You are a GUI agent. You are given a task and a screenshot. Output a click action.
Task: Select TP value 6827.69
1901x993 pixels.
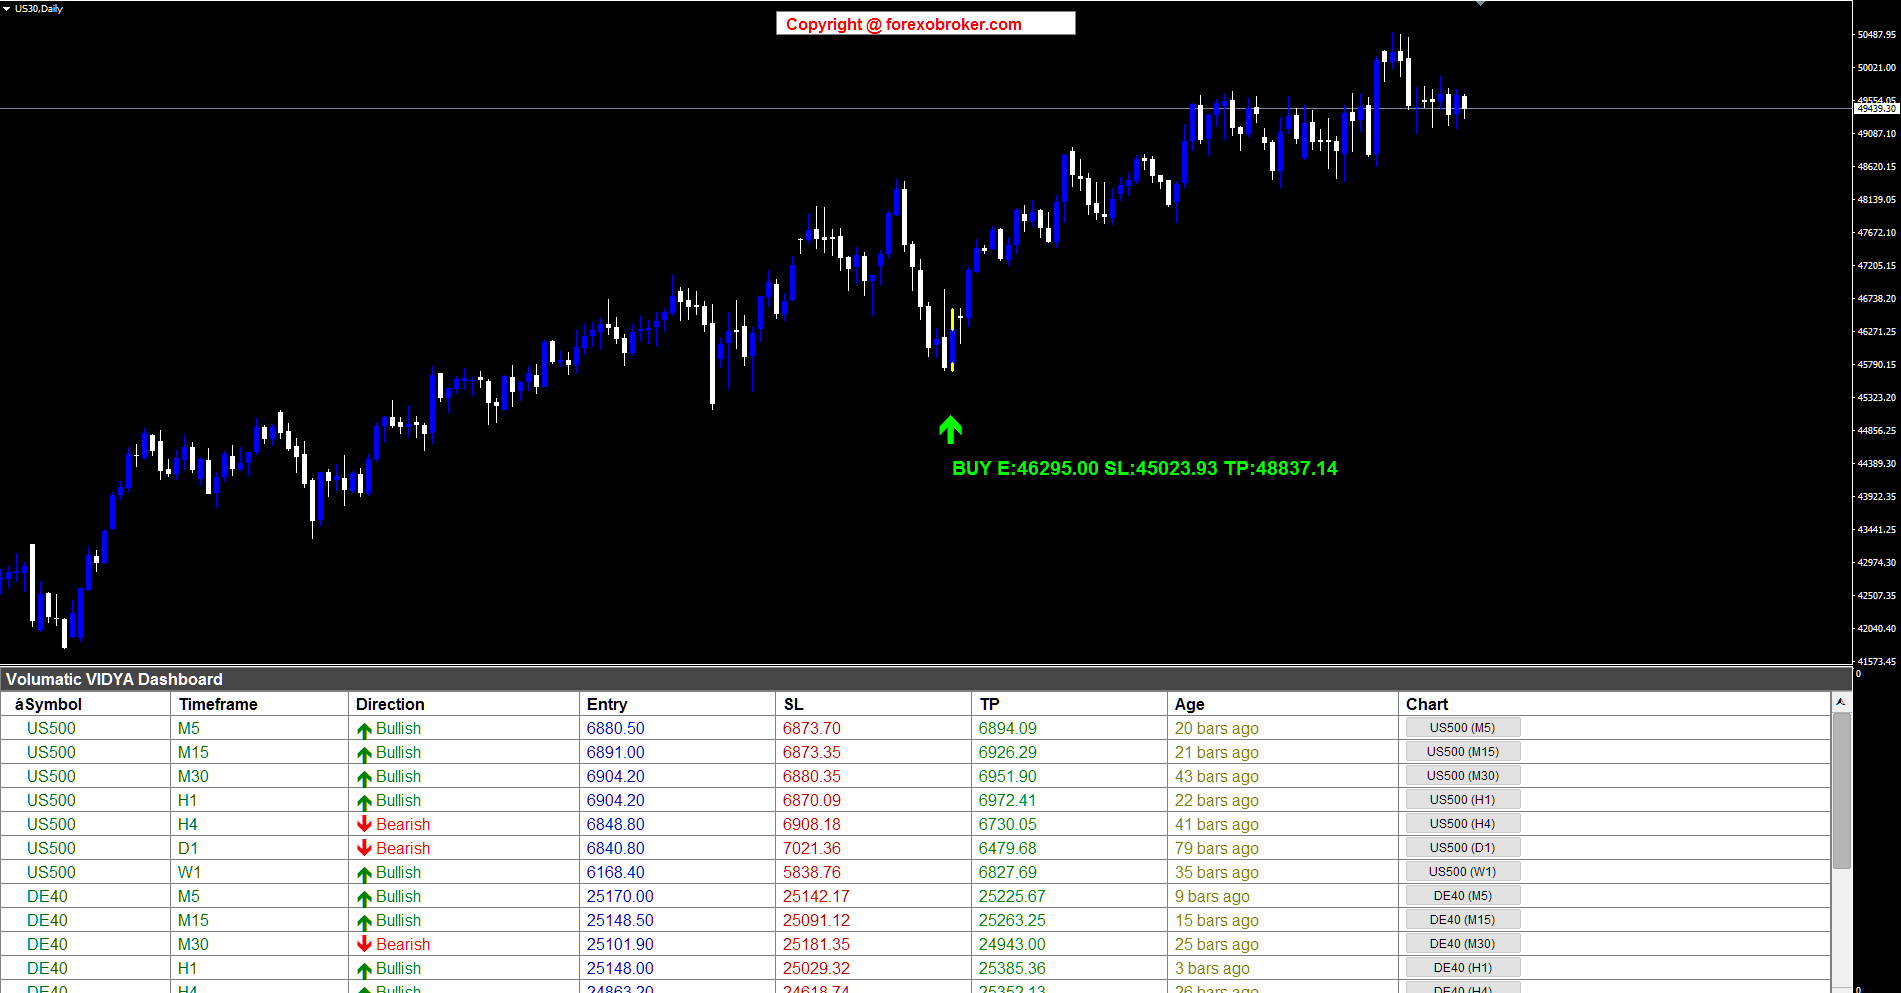[x=1007, y=872]
